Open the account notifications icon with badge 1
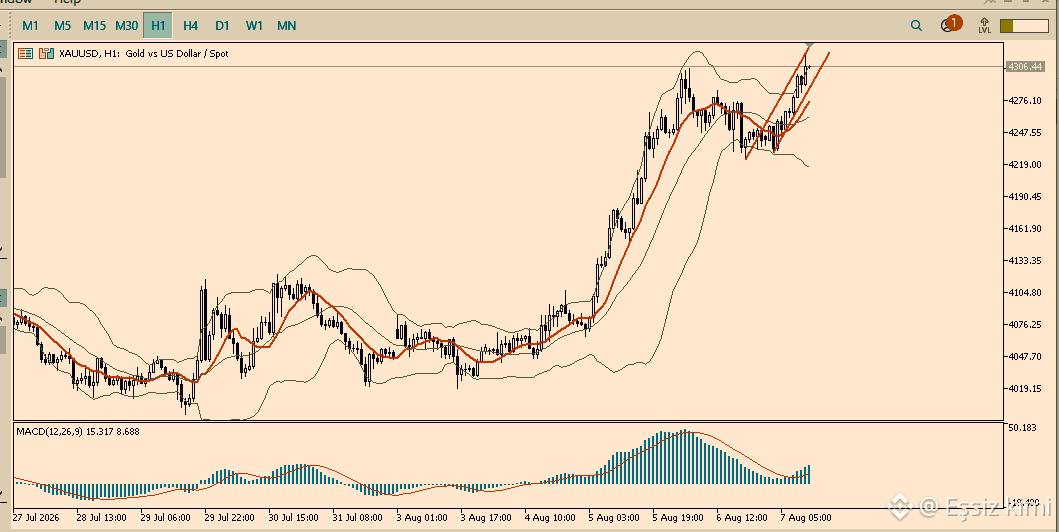Screen dimensions: 1059x532 click(950, 24)
